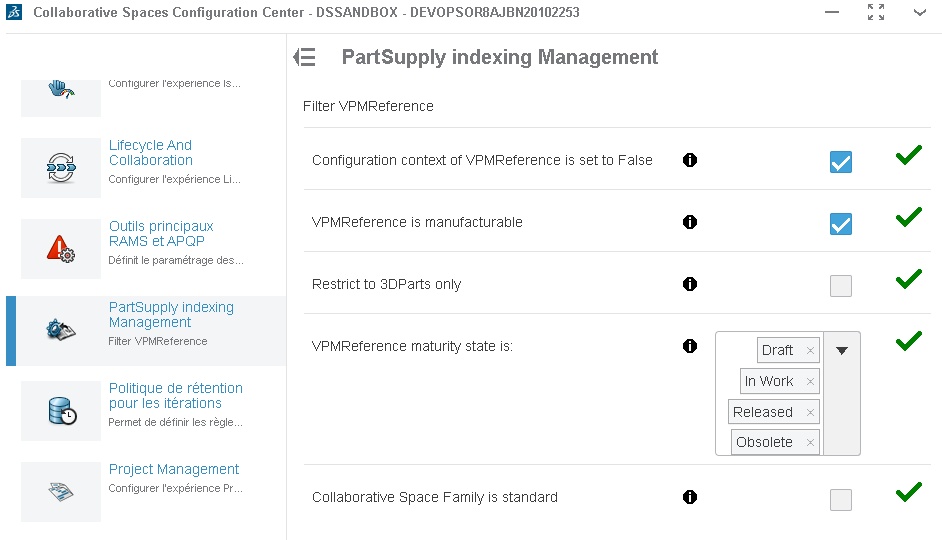Screen dimensions: 942x540
Task: Remove the Obsolete maturity state tag
Action: 810,442
